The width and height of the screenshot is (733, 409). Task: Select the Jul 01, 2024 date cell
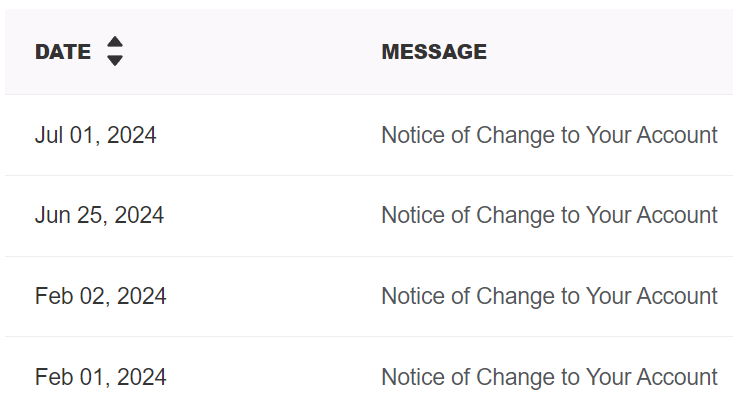click(96, 135)
